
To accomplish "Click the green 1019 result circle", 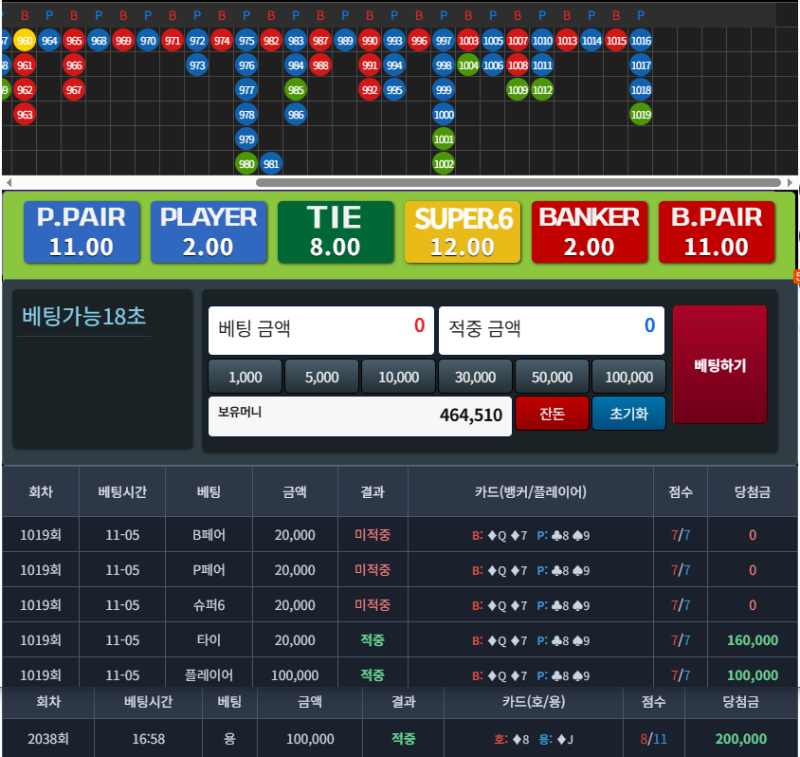I will point(641,115).
